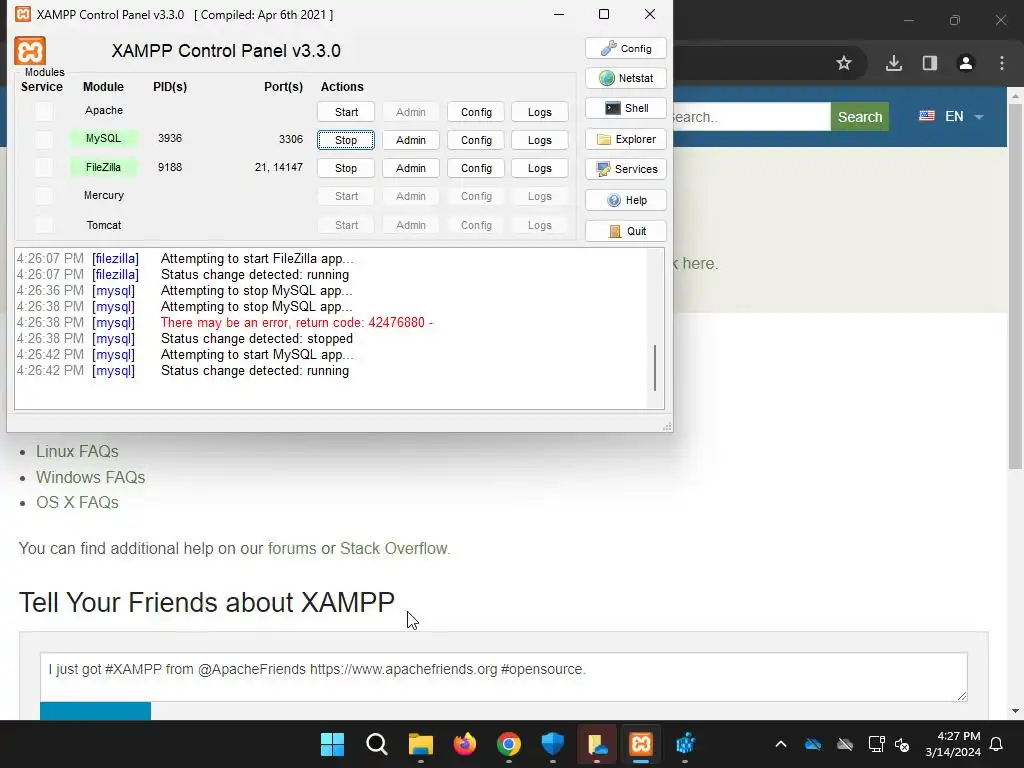
Task: Toggle FileZilla service checkbox
Action: point(44,167)
